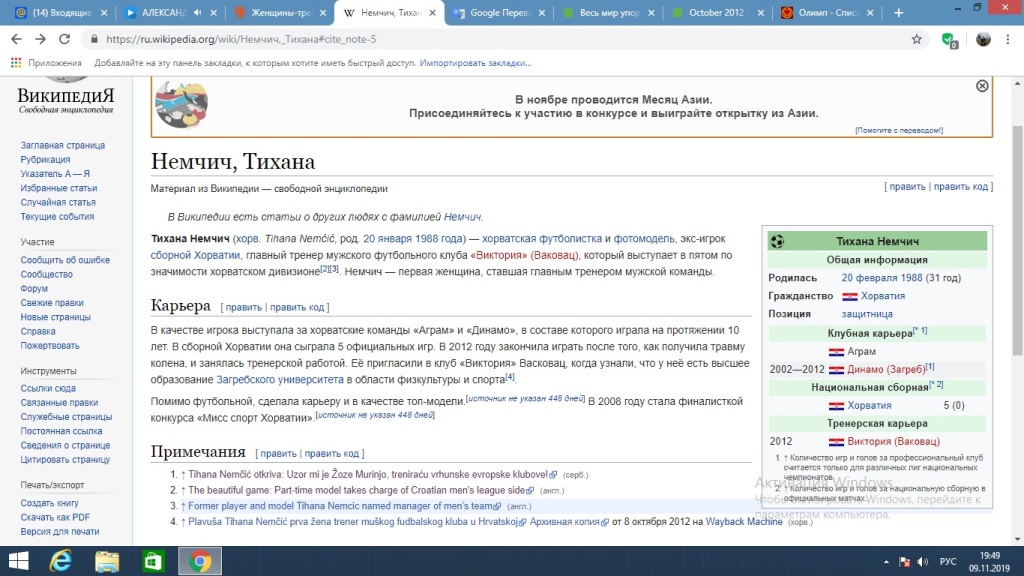Screen dimensions: 1024x576
Task: Open фотомодель link in intro
Action: click(x=644, y=238)
